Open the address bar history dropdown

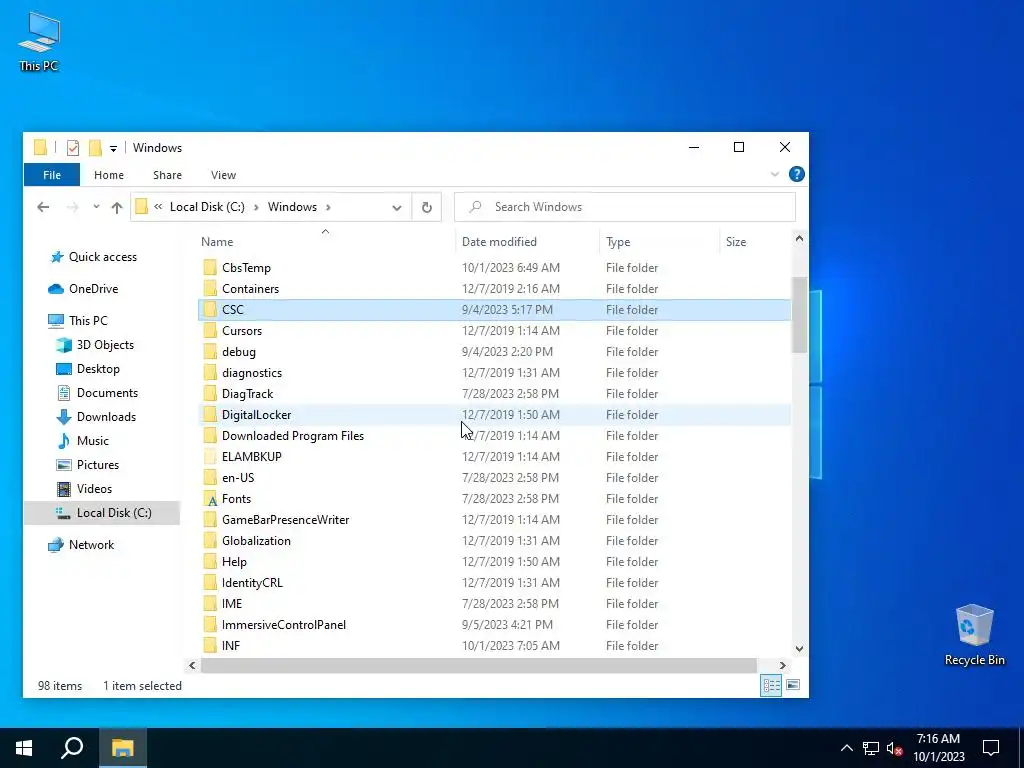[x=396, y=207]
